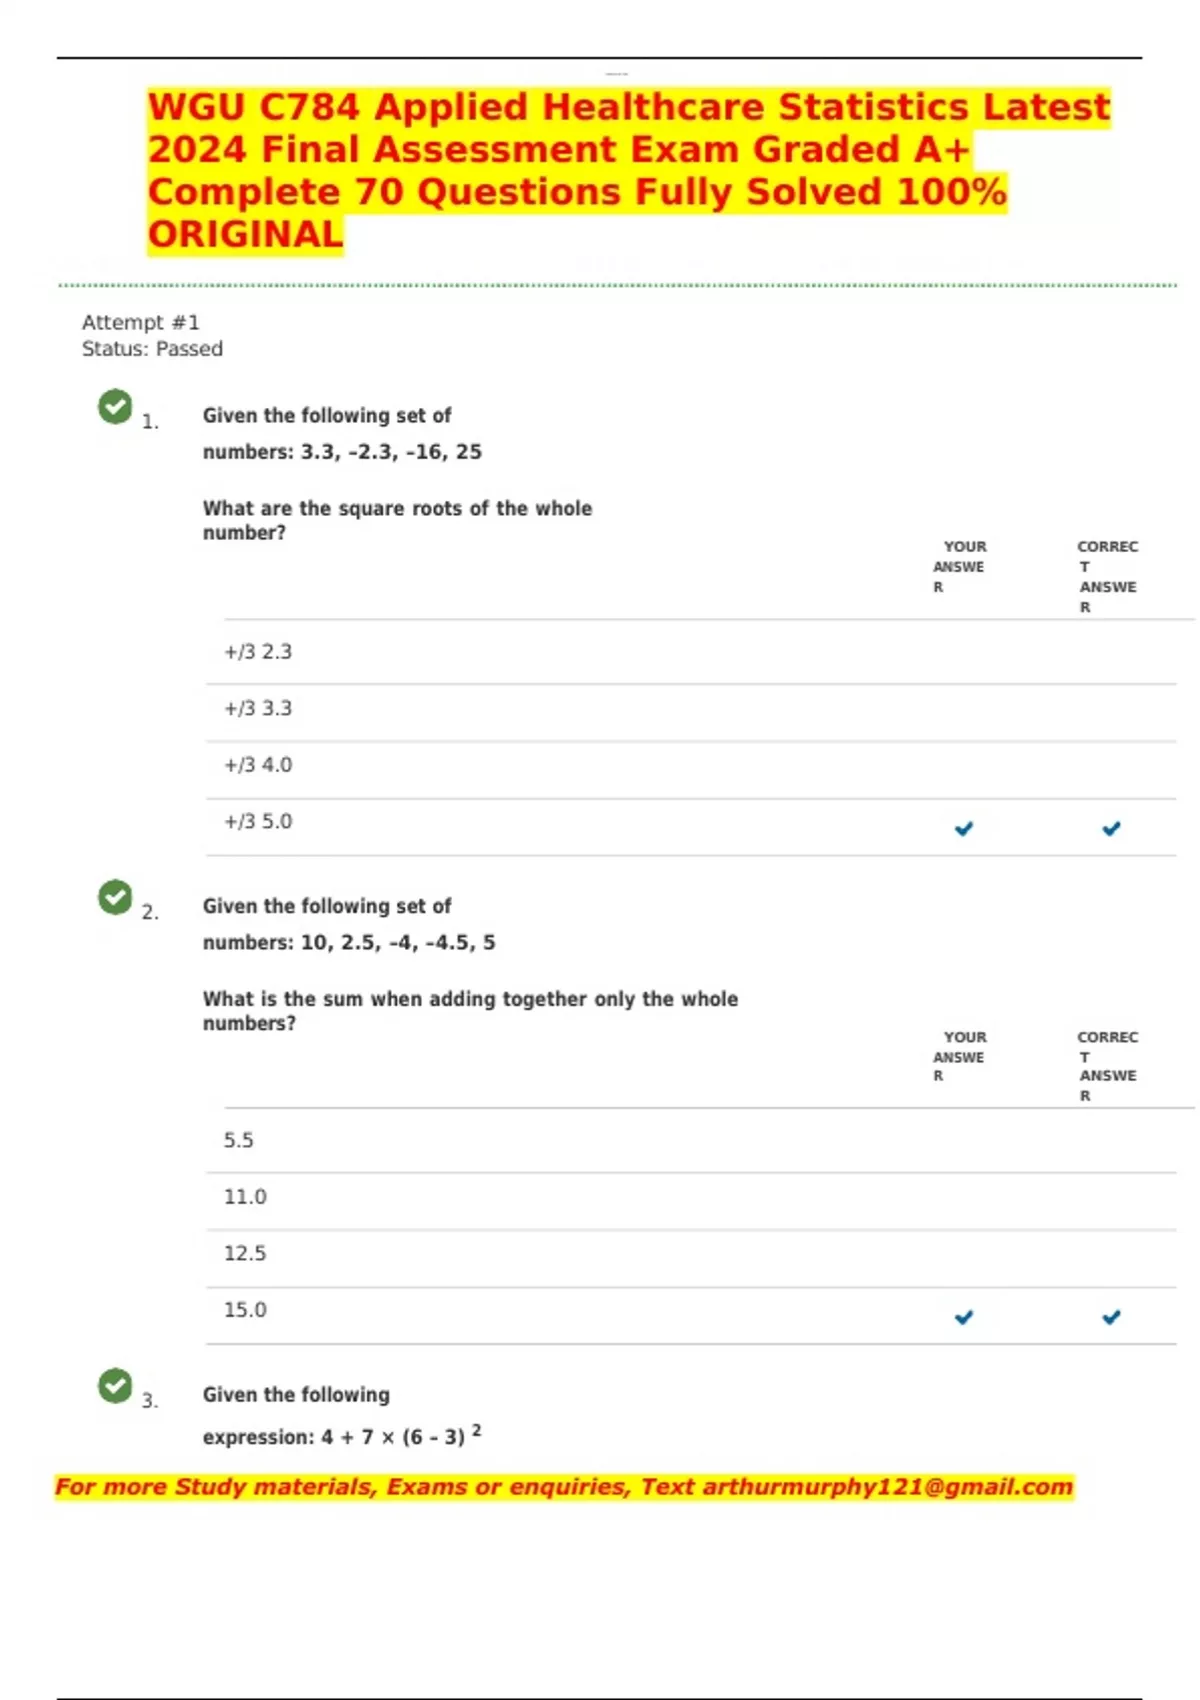Choose the 5.5 answer option
Viewport: 1200px width, 1700px height.
[239, 1141]
